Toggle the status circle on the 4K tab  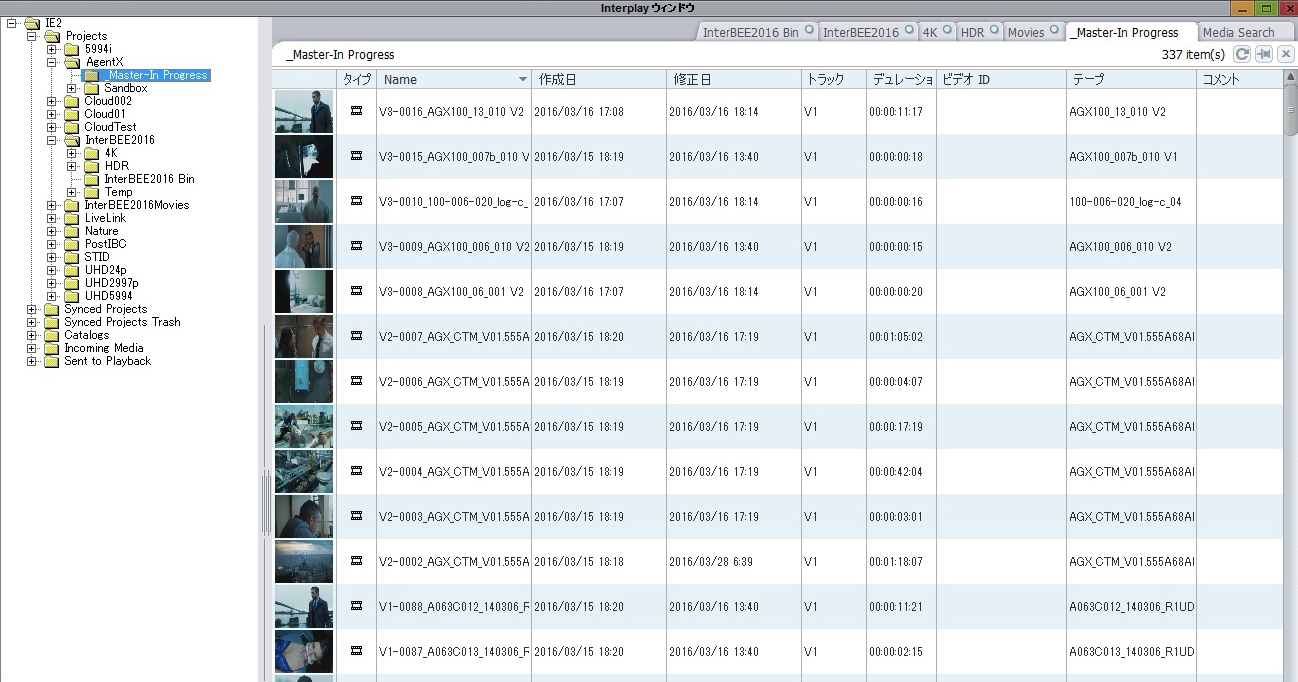(948, 31)
